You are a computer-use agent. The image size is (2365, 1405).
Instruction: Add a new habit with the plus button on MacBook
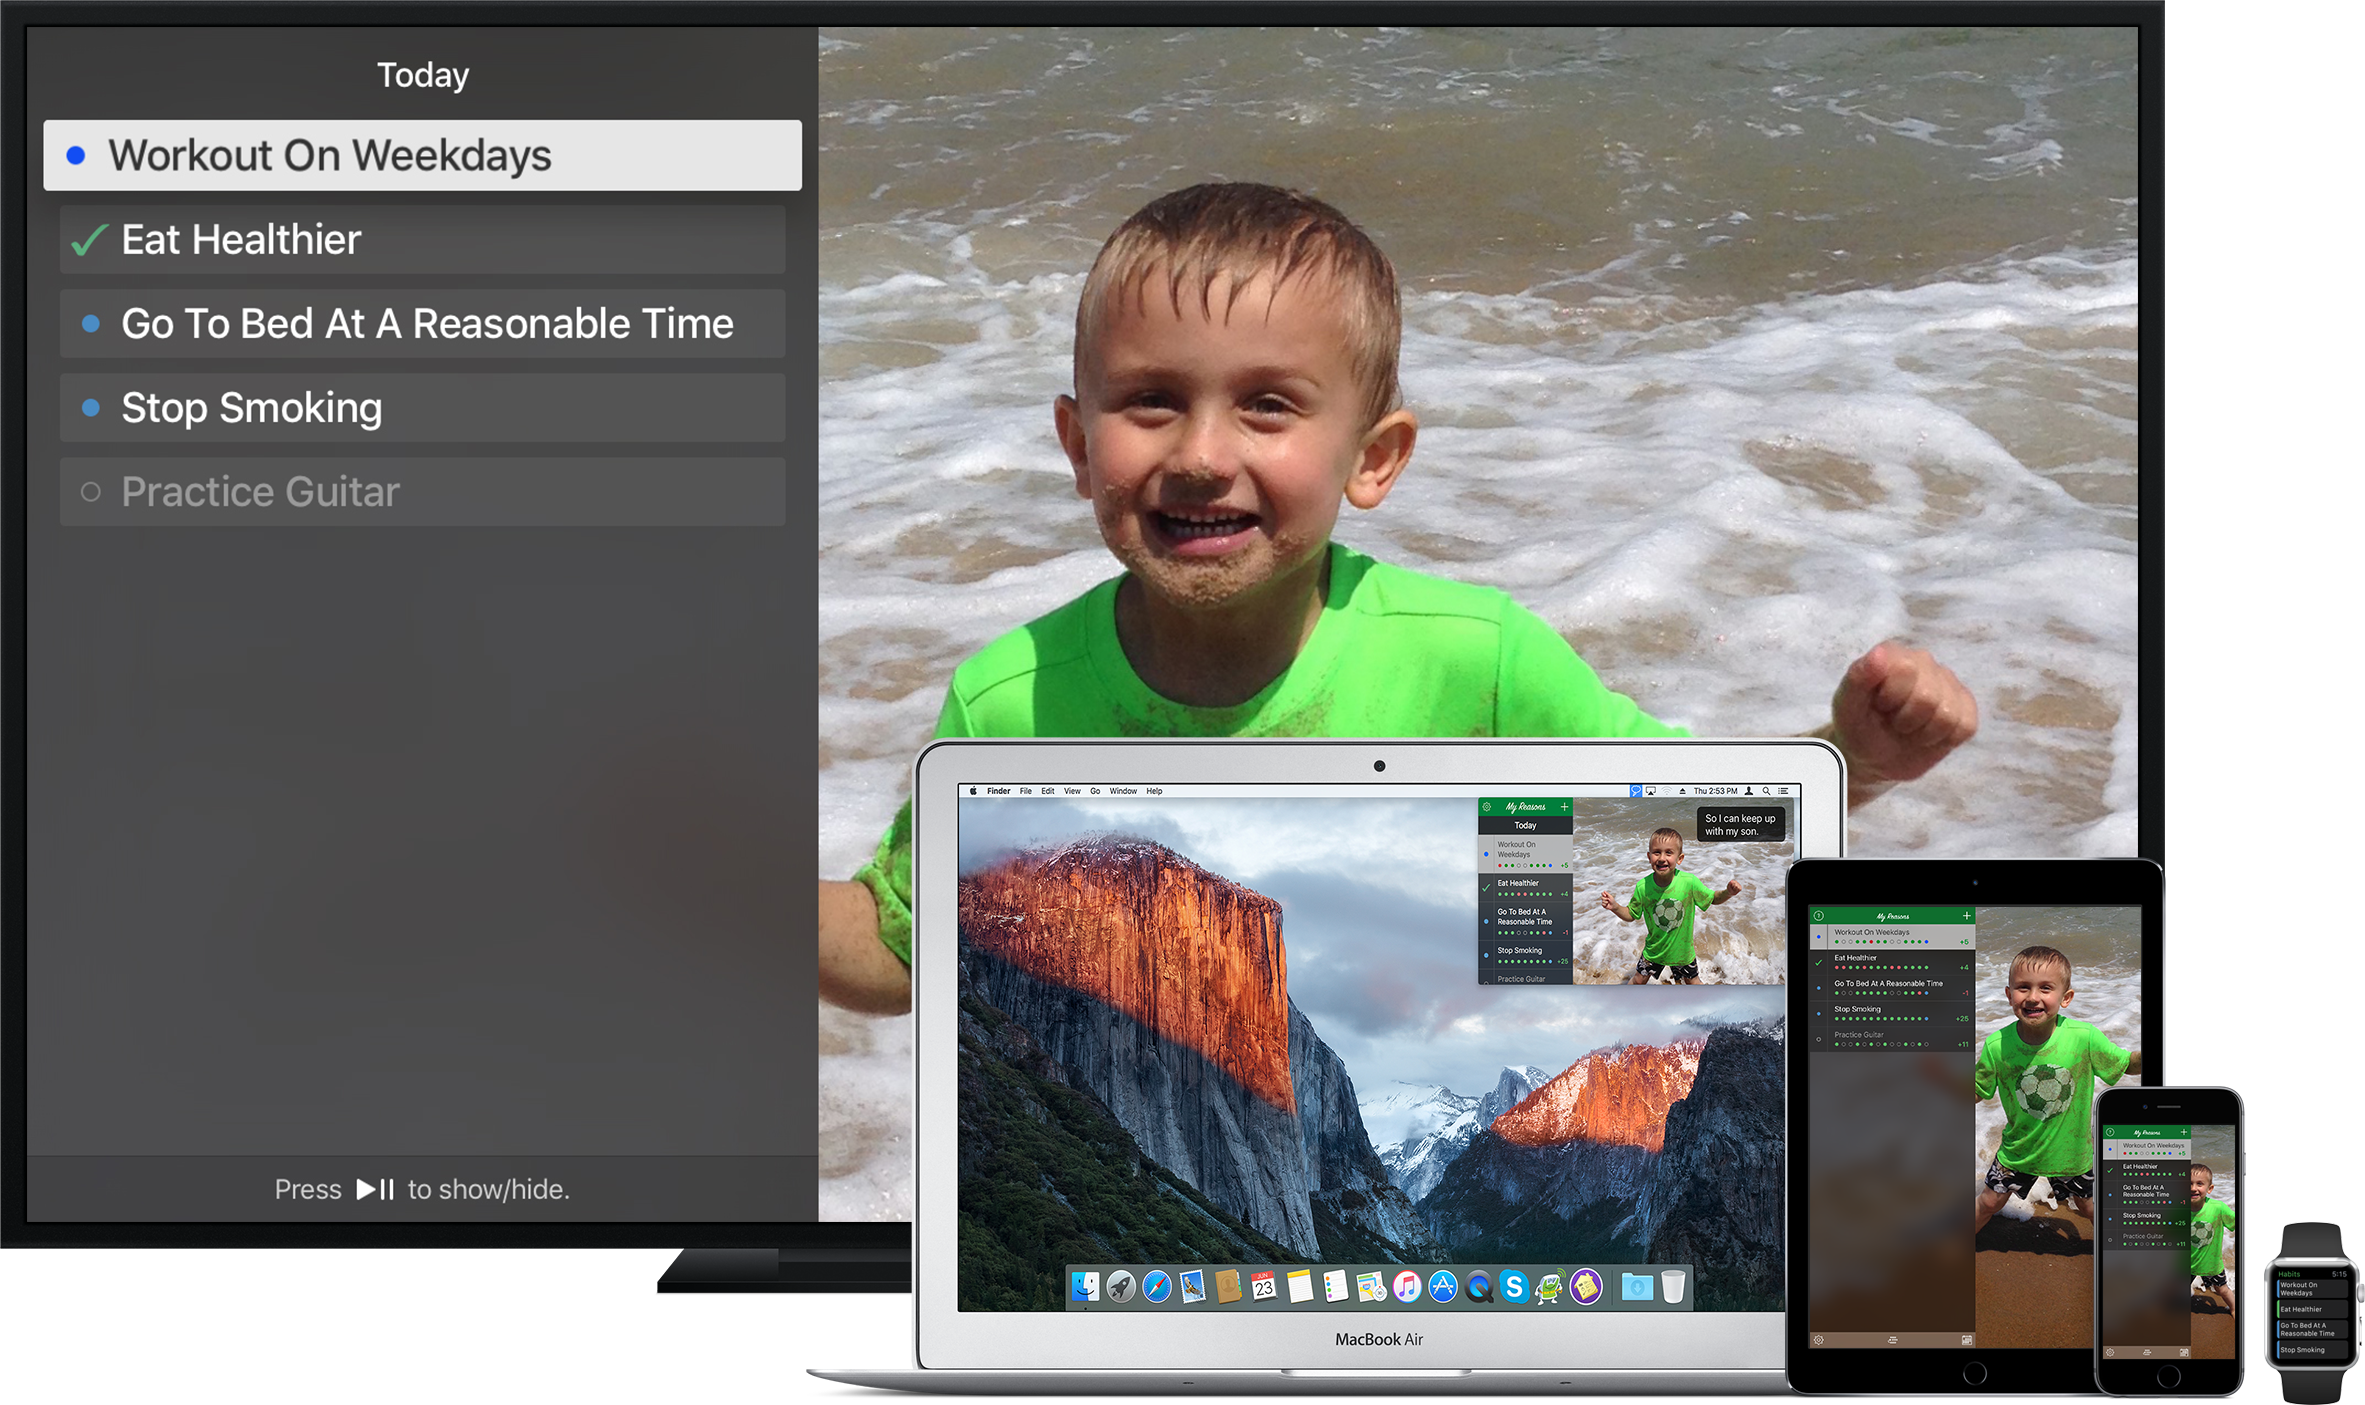[x=1565, y=807]
